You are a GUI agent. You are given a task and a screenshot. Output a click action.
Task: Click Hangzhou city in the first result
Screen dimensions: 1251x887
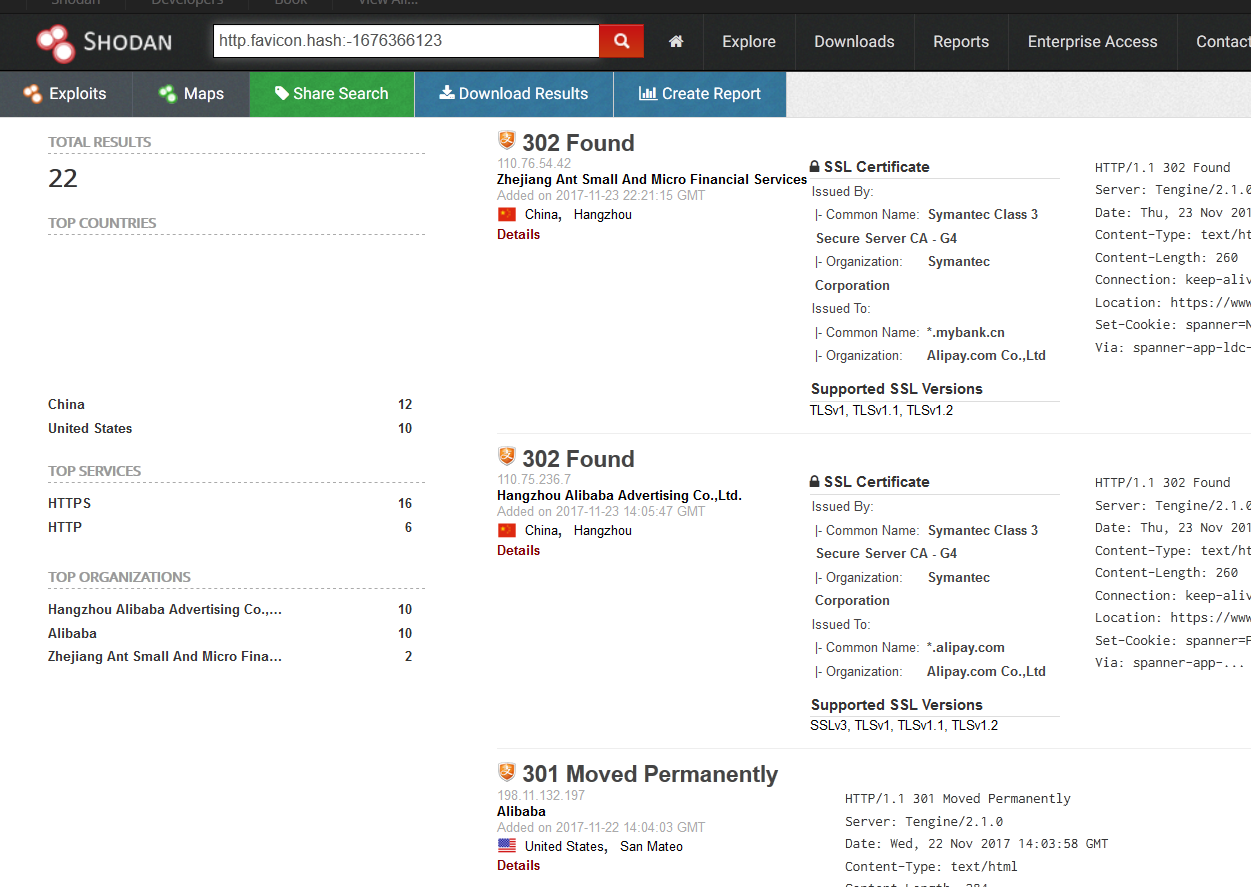click(x=603, y=215)
